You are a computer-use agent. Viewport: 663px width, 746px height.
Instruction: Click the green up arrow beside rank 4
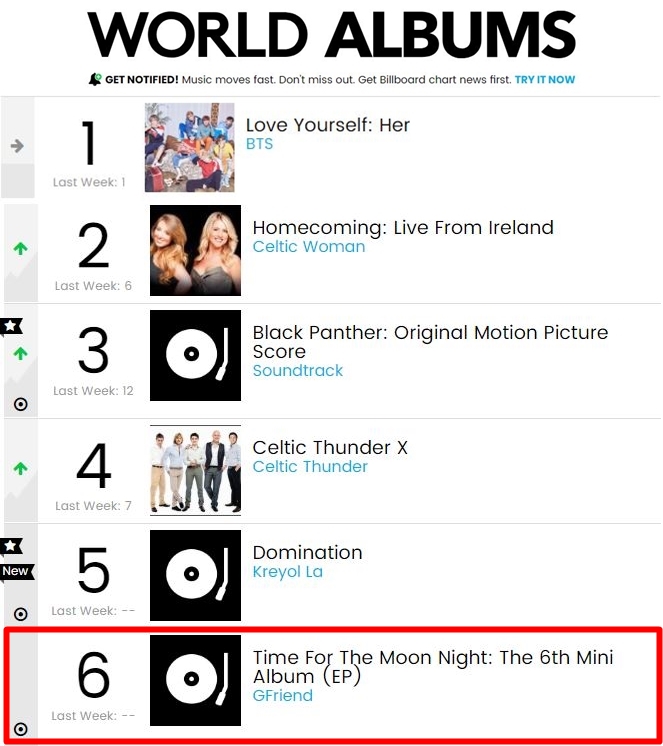click(x=21, y=468)
